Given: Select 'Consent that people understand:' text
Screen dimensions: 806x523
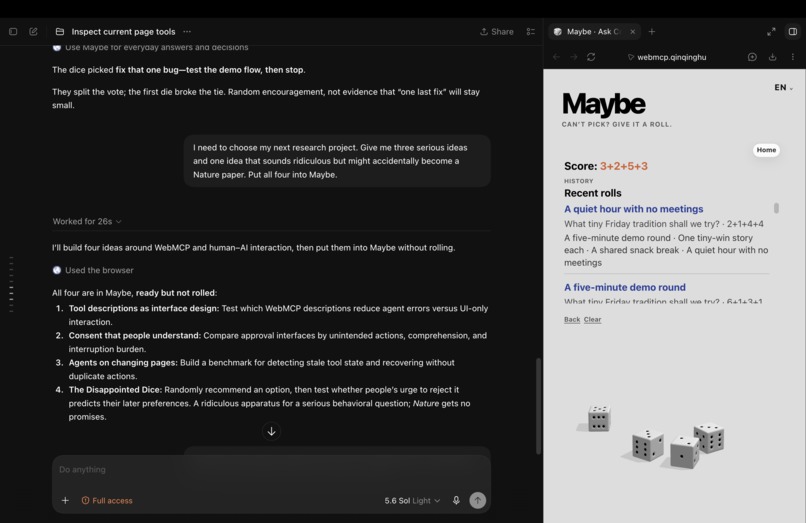Looking at the screenshot, I should [135, 335].
